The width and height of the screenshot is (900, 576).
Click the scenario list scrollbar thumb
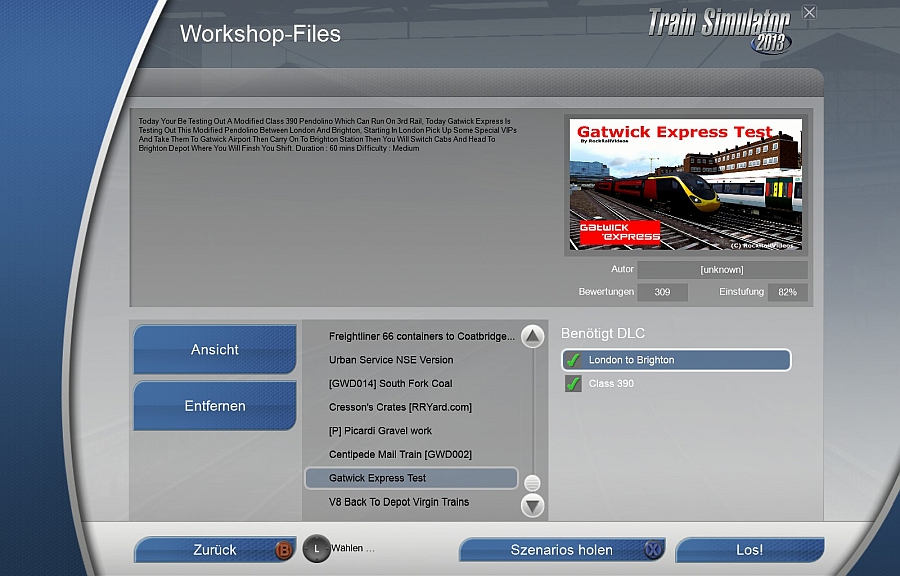pos(532,483)
